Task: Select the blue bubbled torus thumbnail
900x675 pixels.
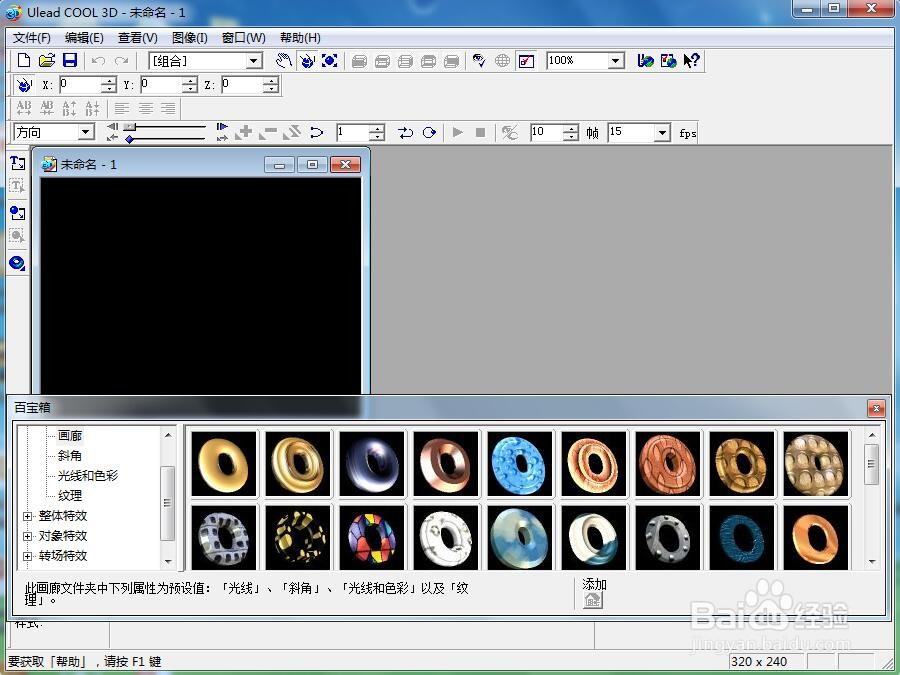Action: click(x=519, y=464)
